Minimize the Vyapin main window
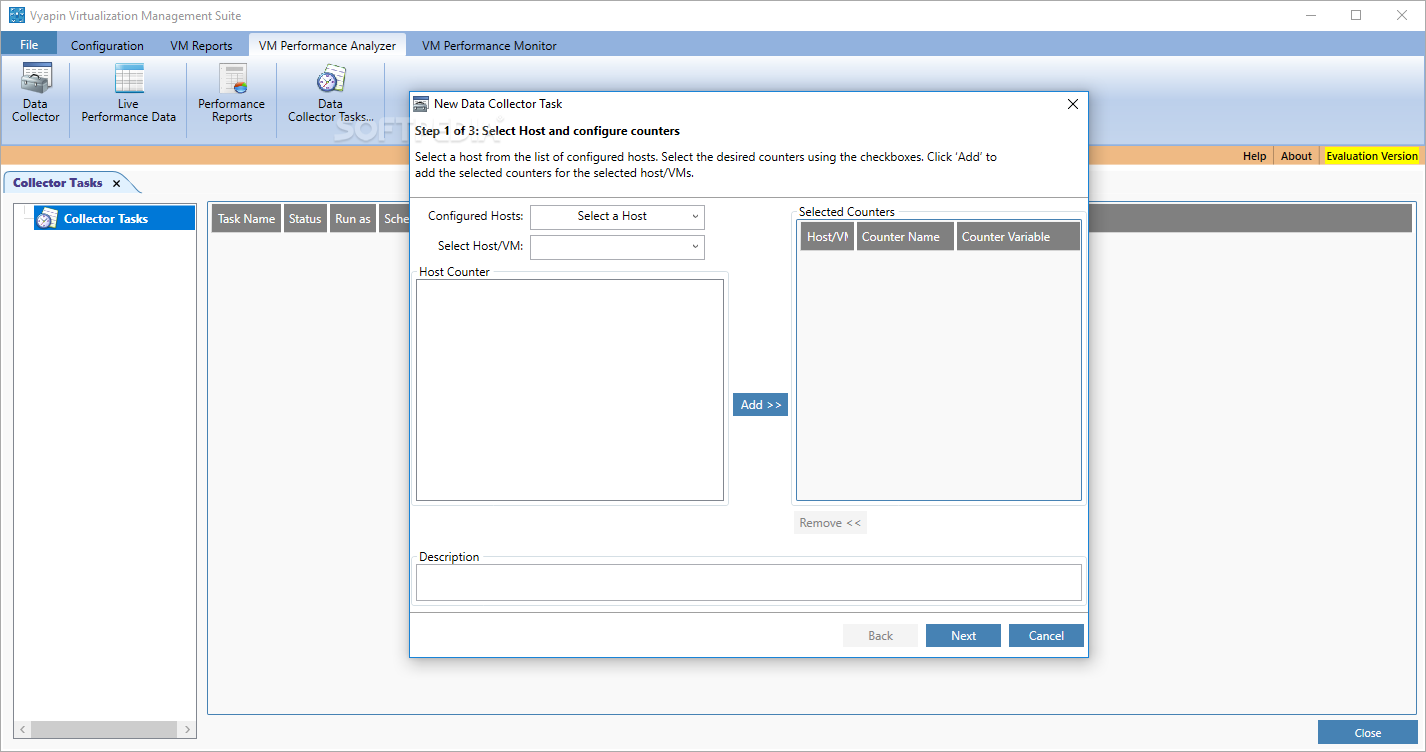This screenshot has width=1426, height=752. coord(1311,15)
